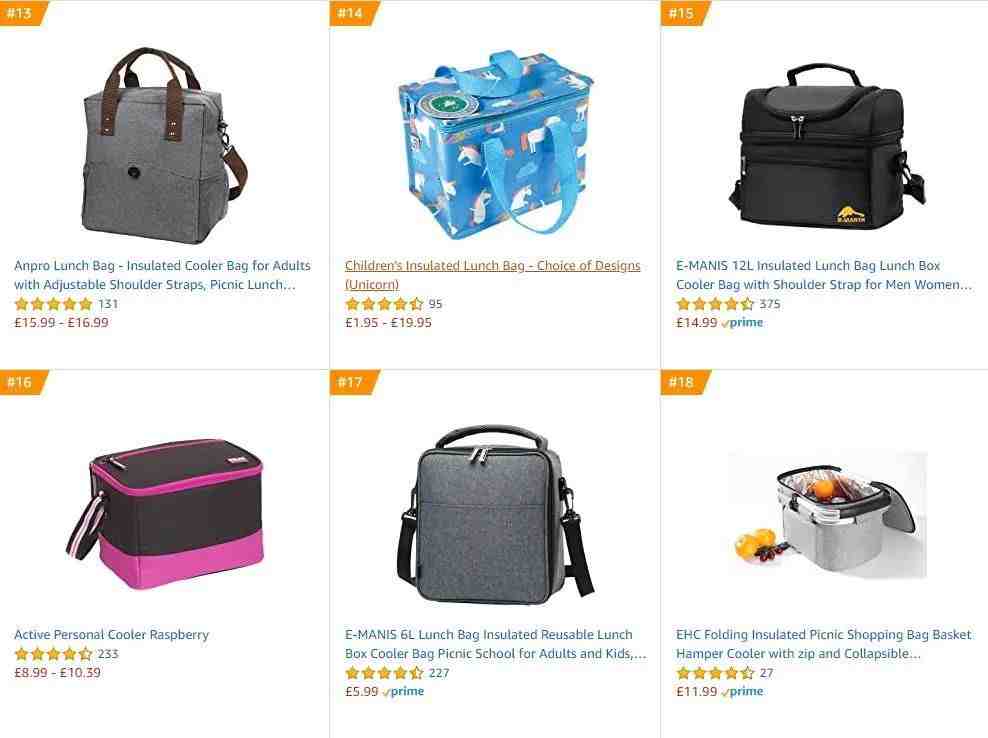This screenshot has width=988, height=738.
Task: Click star rating of unicorn lunch bag
Action: tap(384, 304)
